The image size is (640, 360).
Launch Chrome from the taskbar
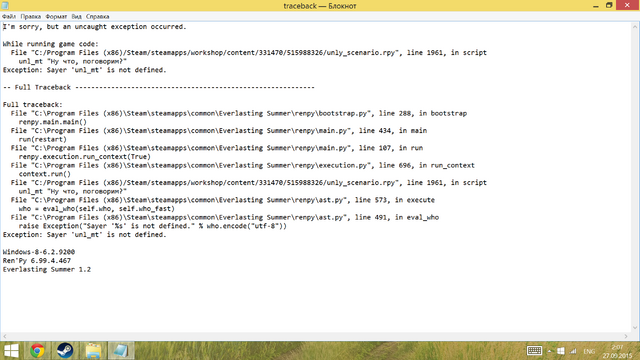(x=37, y=351)
